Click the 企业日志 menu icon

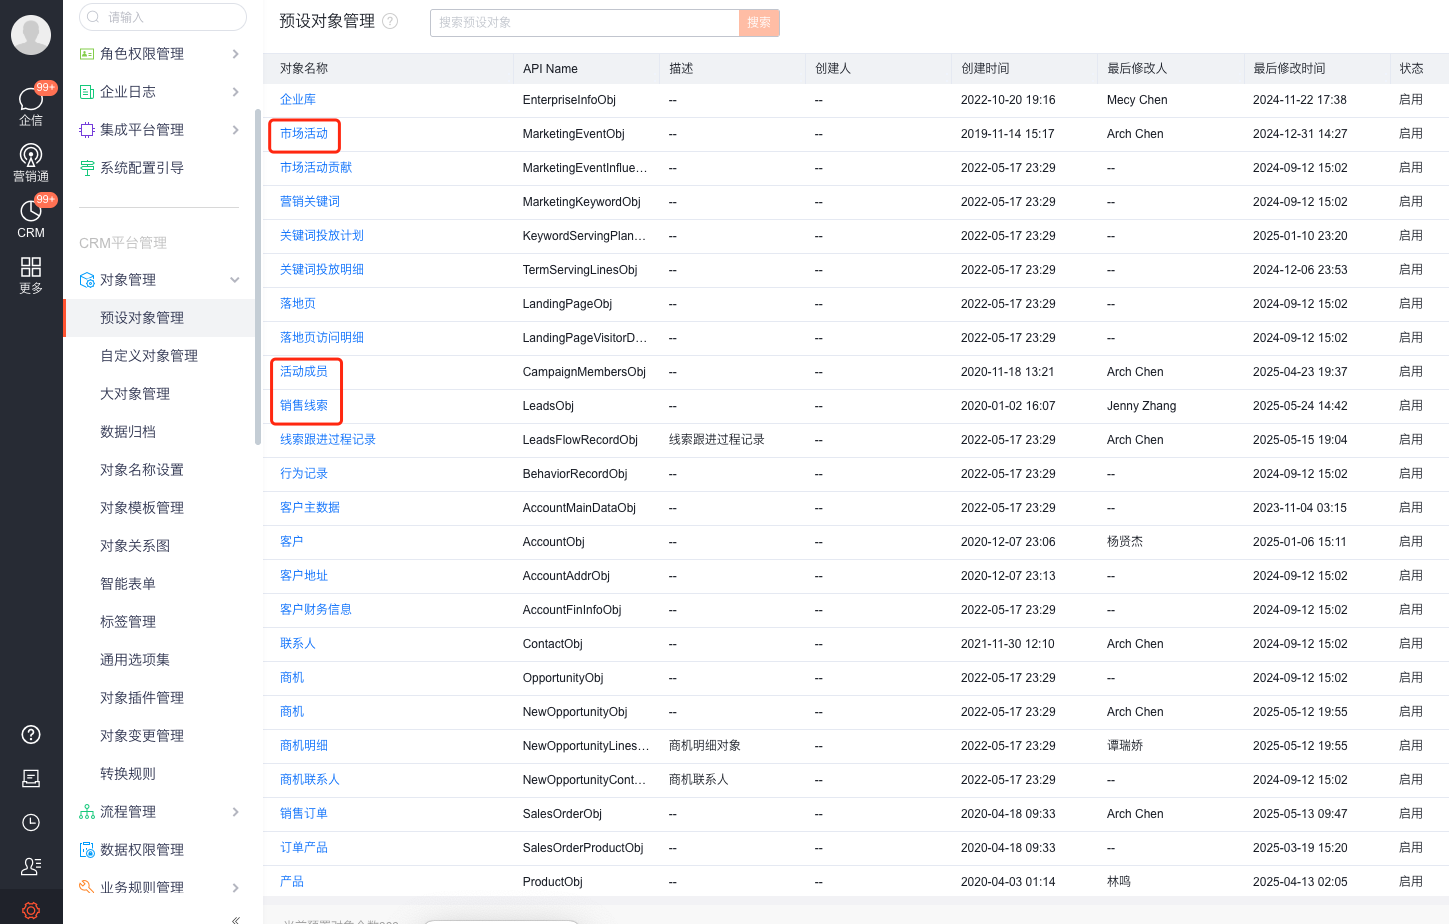coord(87,92)
